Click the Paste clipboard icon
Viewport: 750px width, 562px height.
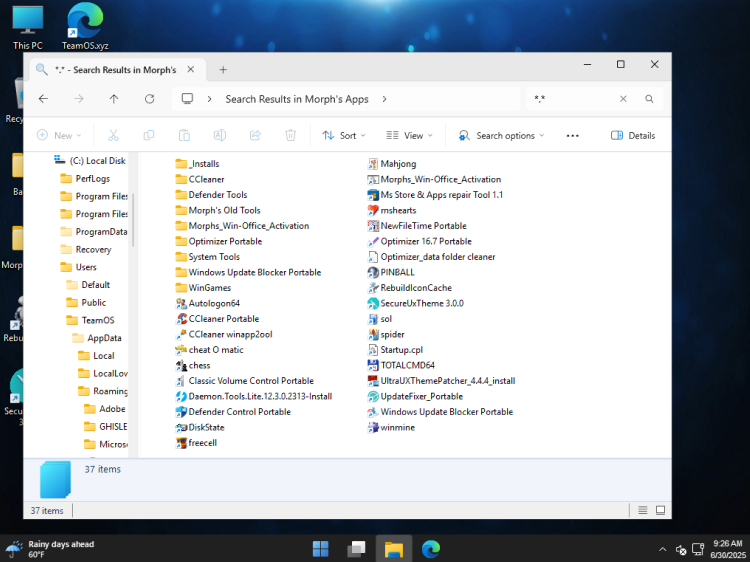pyautogui.click(x=184, y=135)
